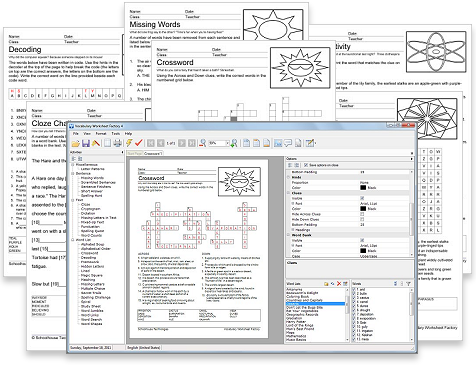476x365 pixels.
Task: Toggle Clues Visible checkbox
Action: [x=362, y=198]
